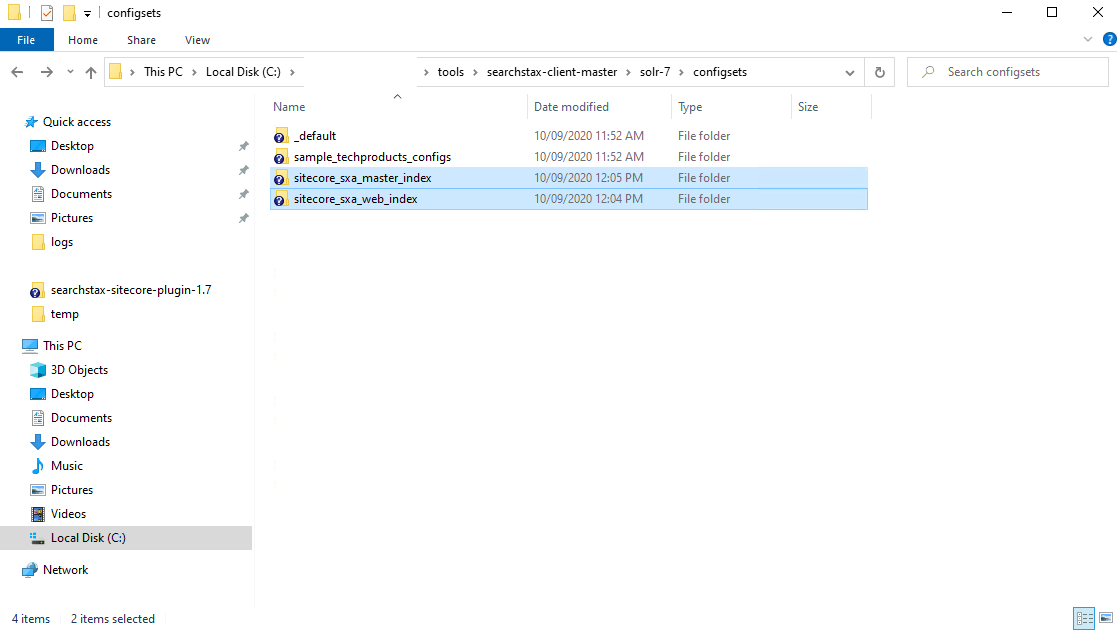Select sitecore_sxa_master_index folder
This screenshot has width=1117, height=630.
(363, 177)
